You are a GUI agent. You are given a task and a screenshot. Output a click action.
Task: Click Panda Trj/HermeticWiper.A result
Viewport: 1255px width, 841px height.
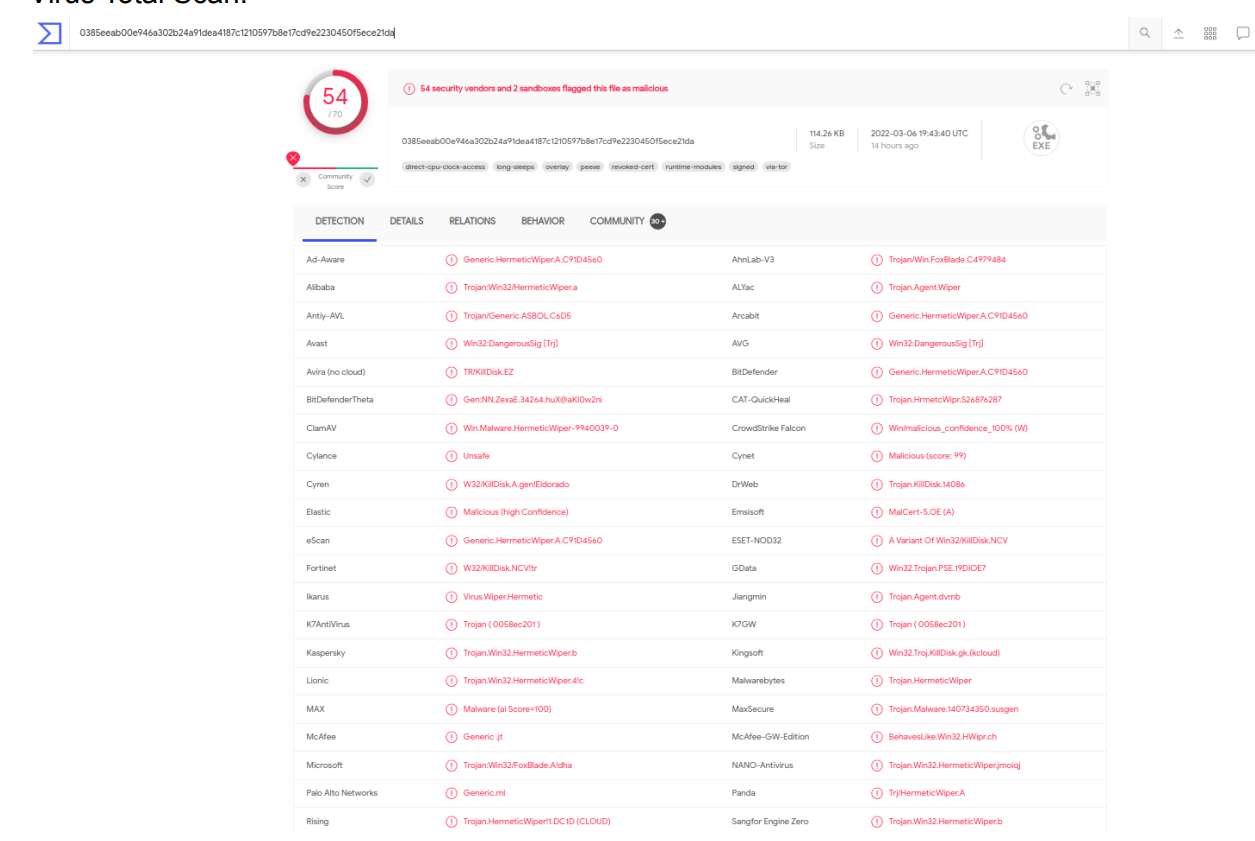pyautogui.click(x=927, y=793)
